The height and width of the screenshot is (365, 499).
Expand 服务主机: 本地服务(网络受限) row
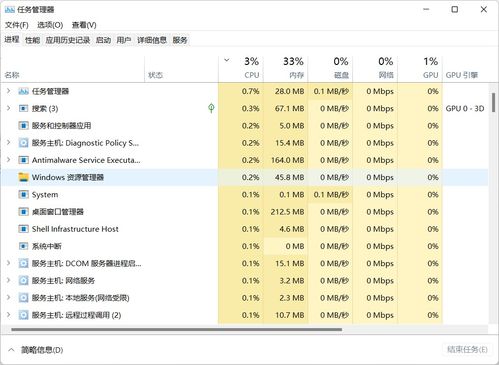click(9, 297)
